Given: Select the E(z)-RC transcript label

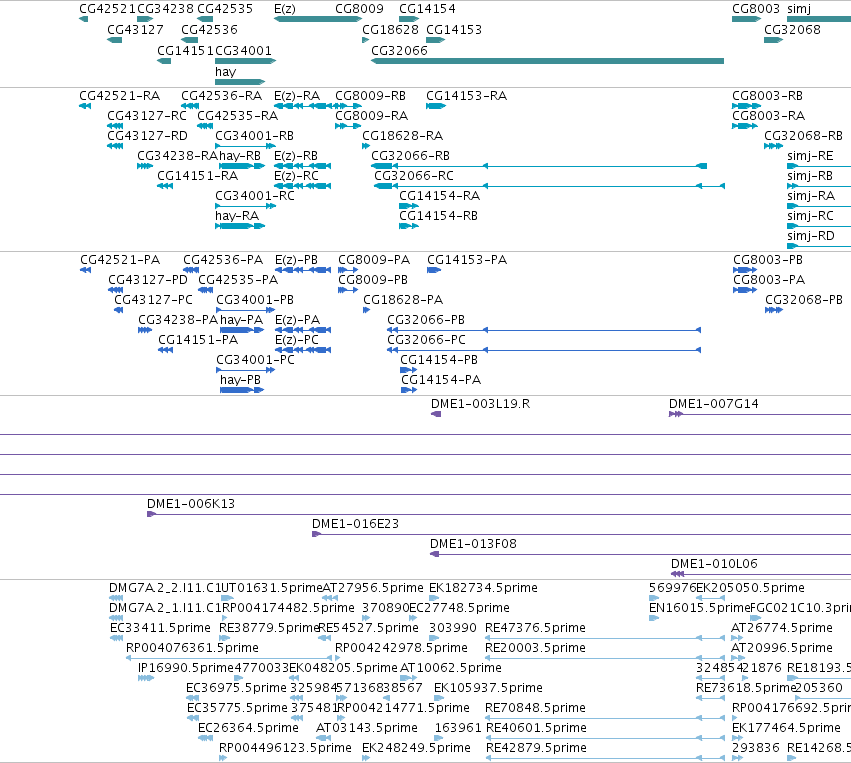Looking at the screenshot, I should (x=296, y=176).
